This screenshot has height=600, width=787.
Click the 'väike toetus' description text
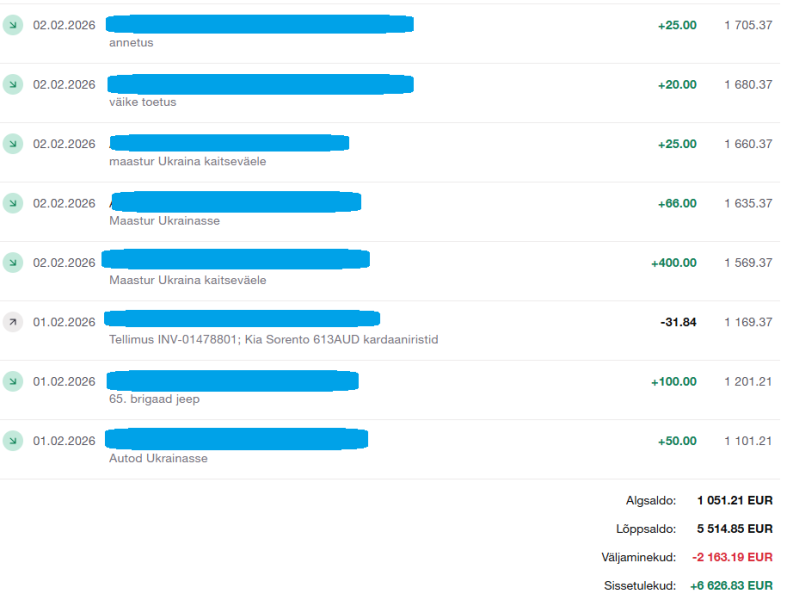pos(142,102)
